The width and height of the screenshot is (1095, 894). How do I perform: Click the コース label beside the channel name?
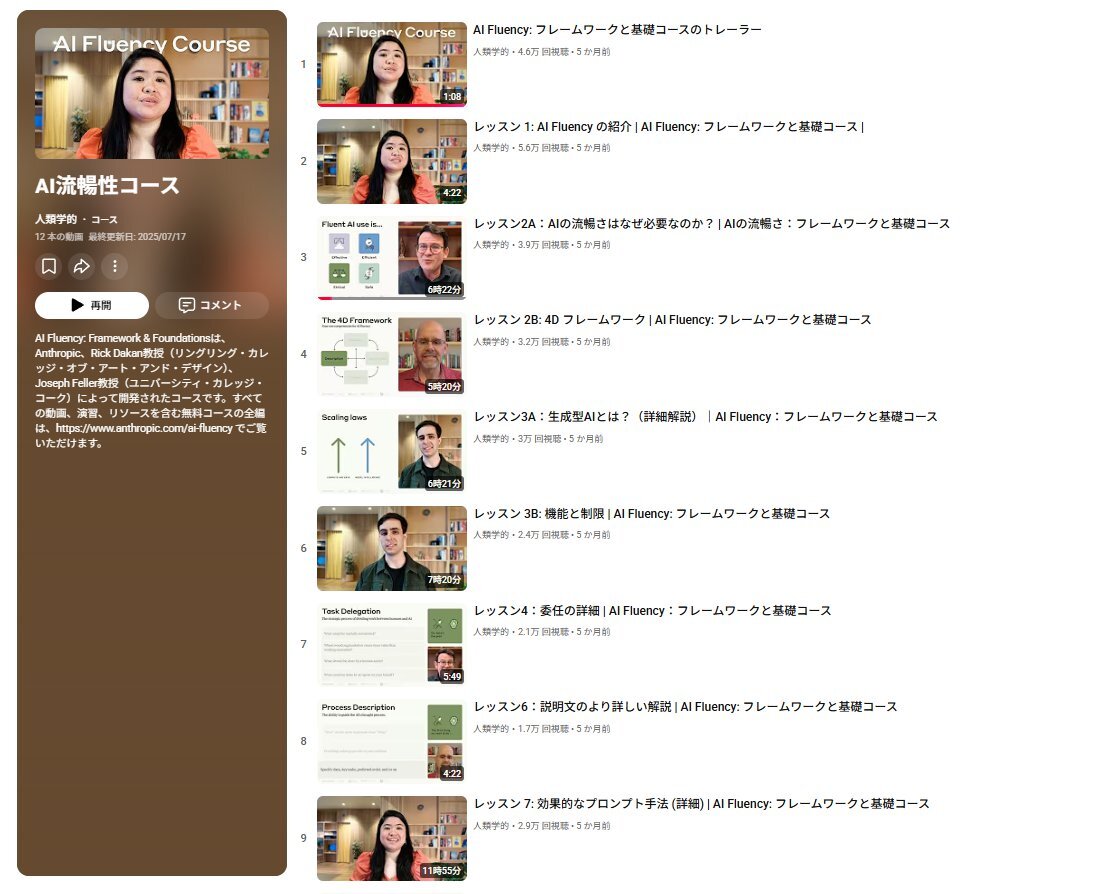(104, 219)
